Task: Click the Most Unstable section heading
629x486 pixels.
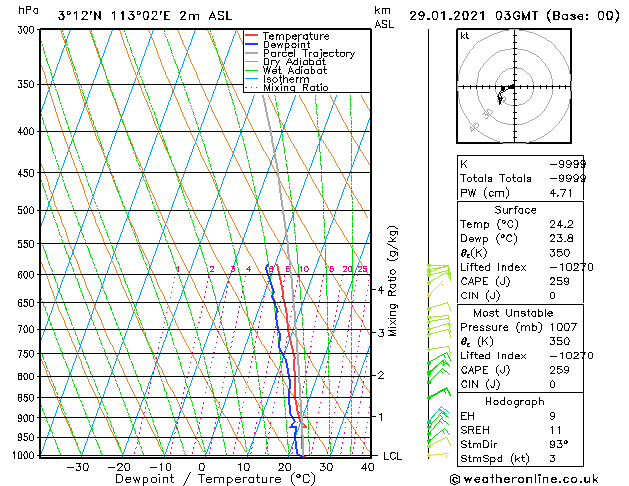Action: click(x=513, y=313)
